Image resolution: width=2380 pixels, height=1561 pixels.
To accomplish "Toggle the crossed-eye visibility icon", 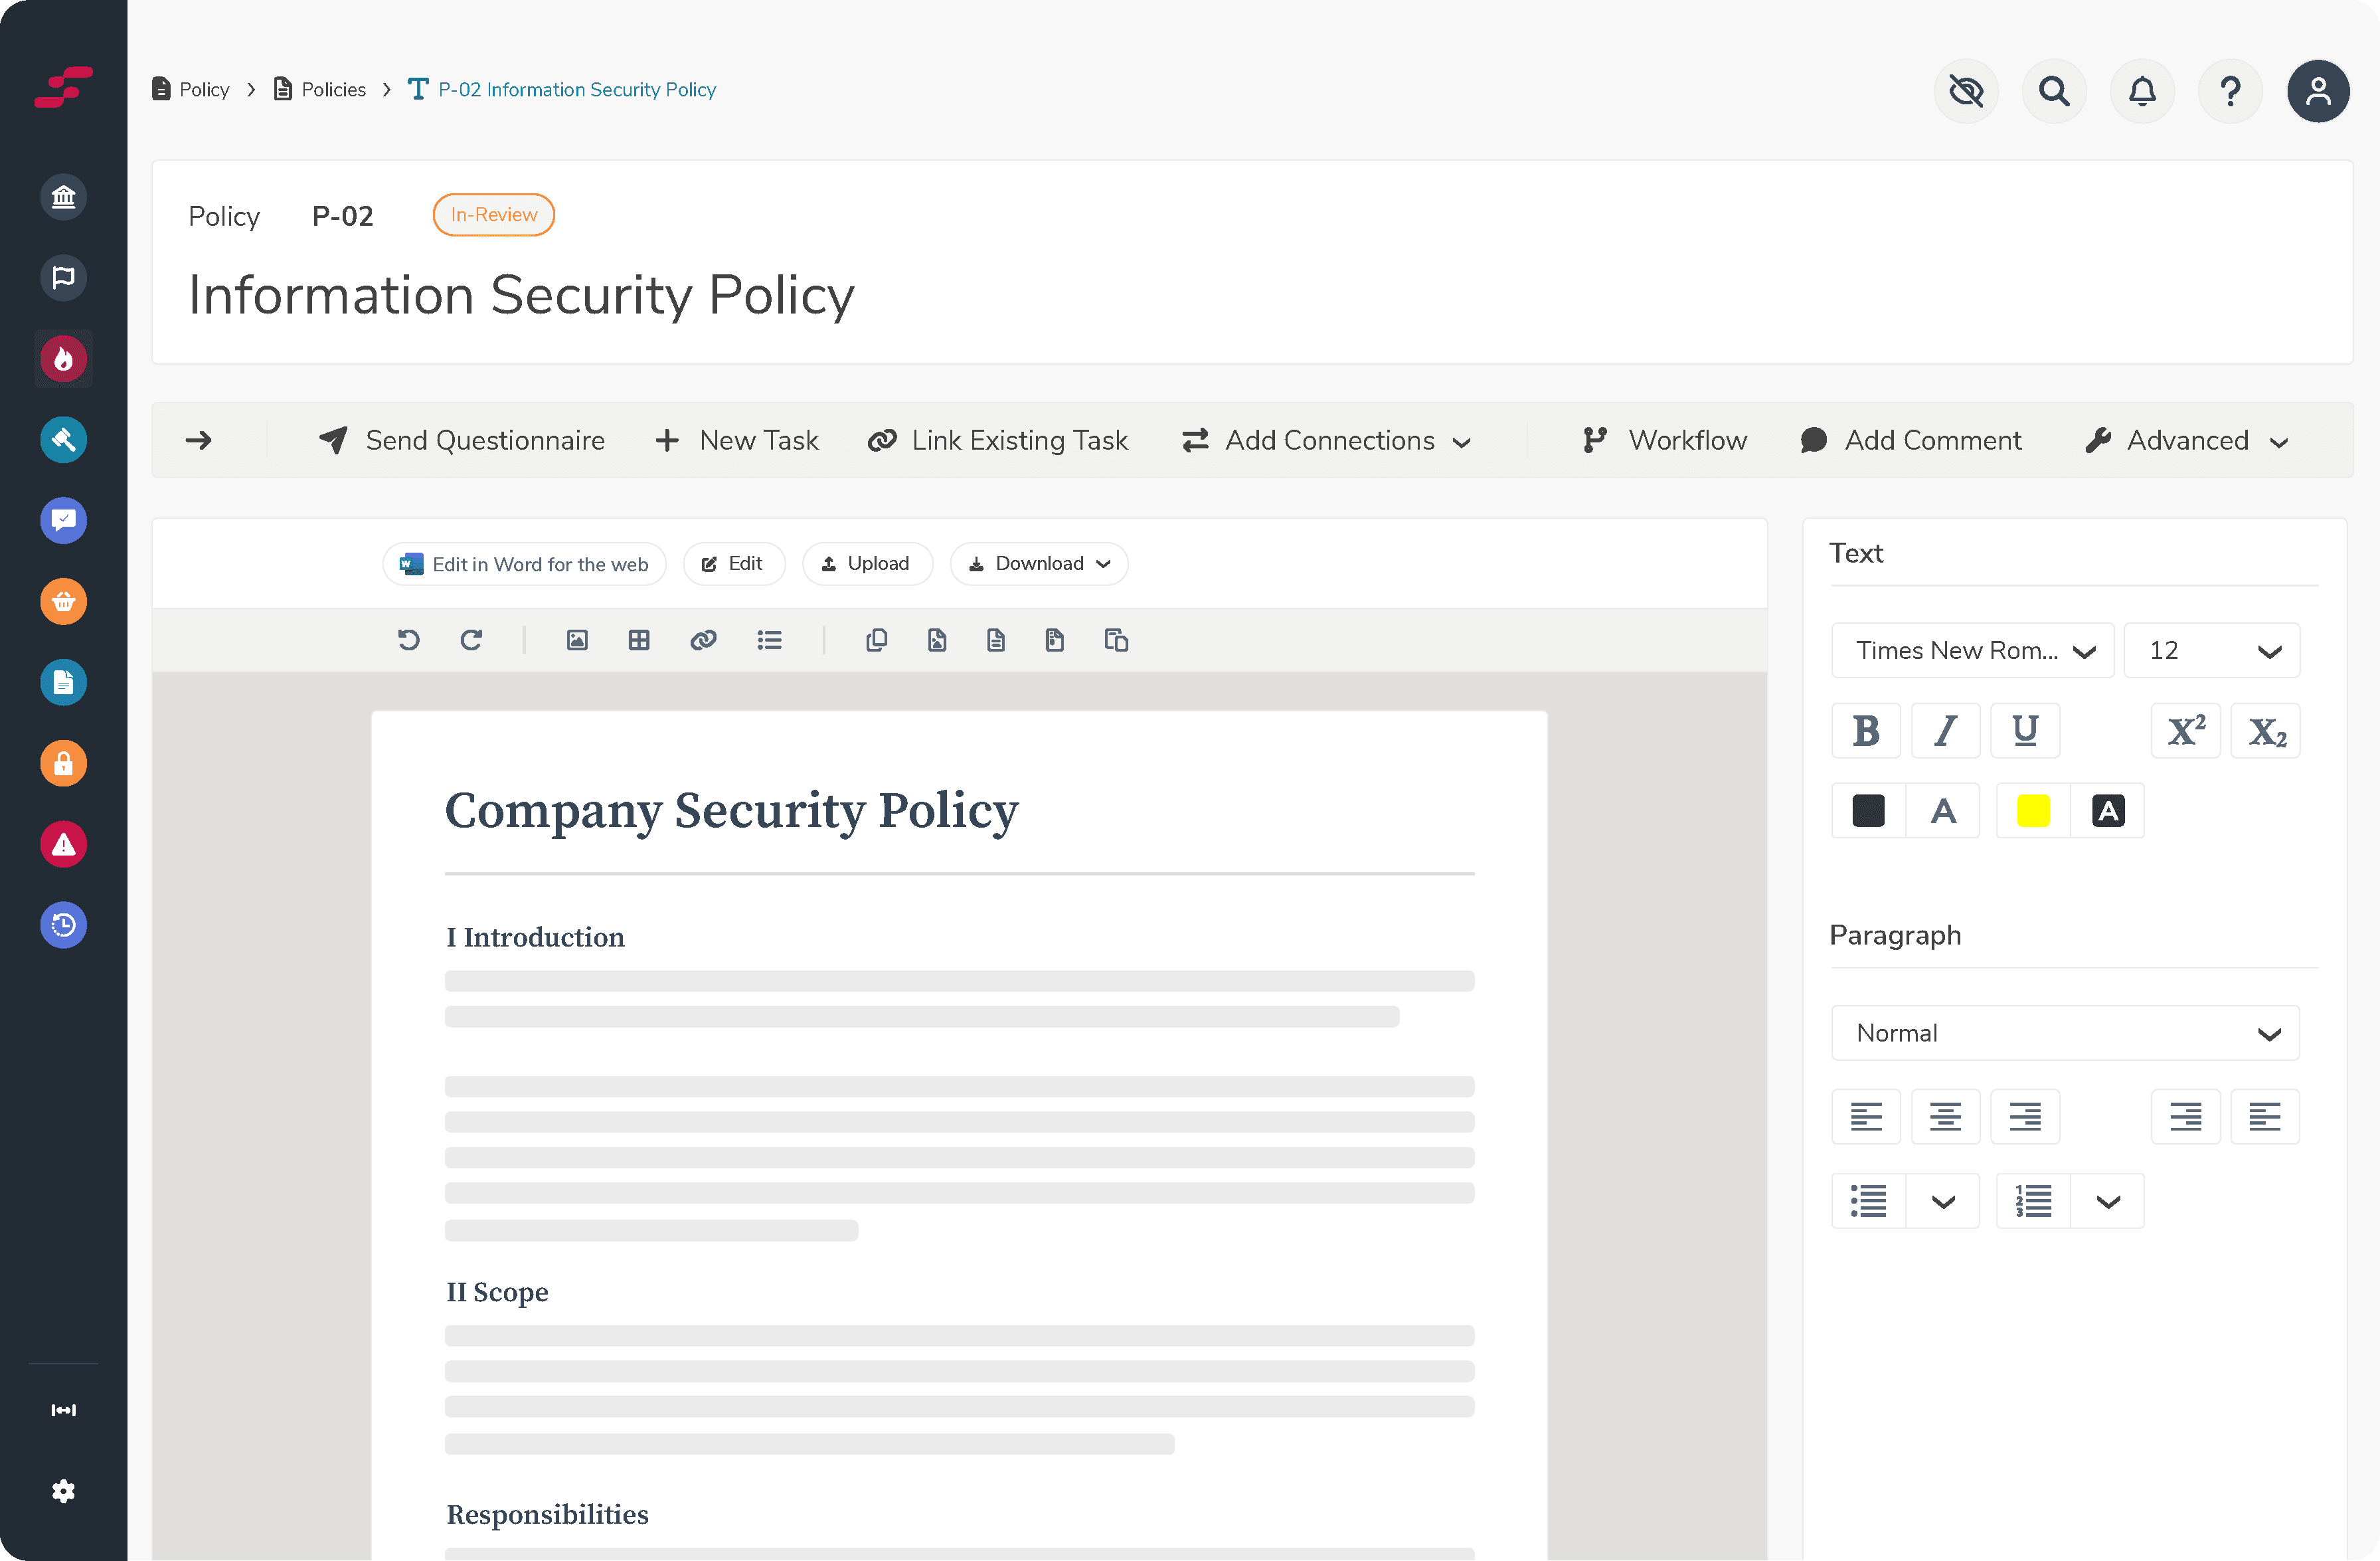I will pos(1965,91).
